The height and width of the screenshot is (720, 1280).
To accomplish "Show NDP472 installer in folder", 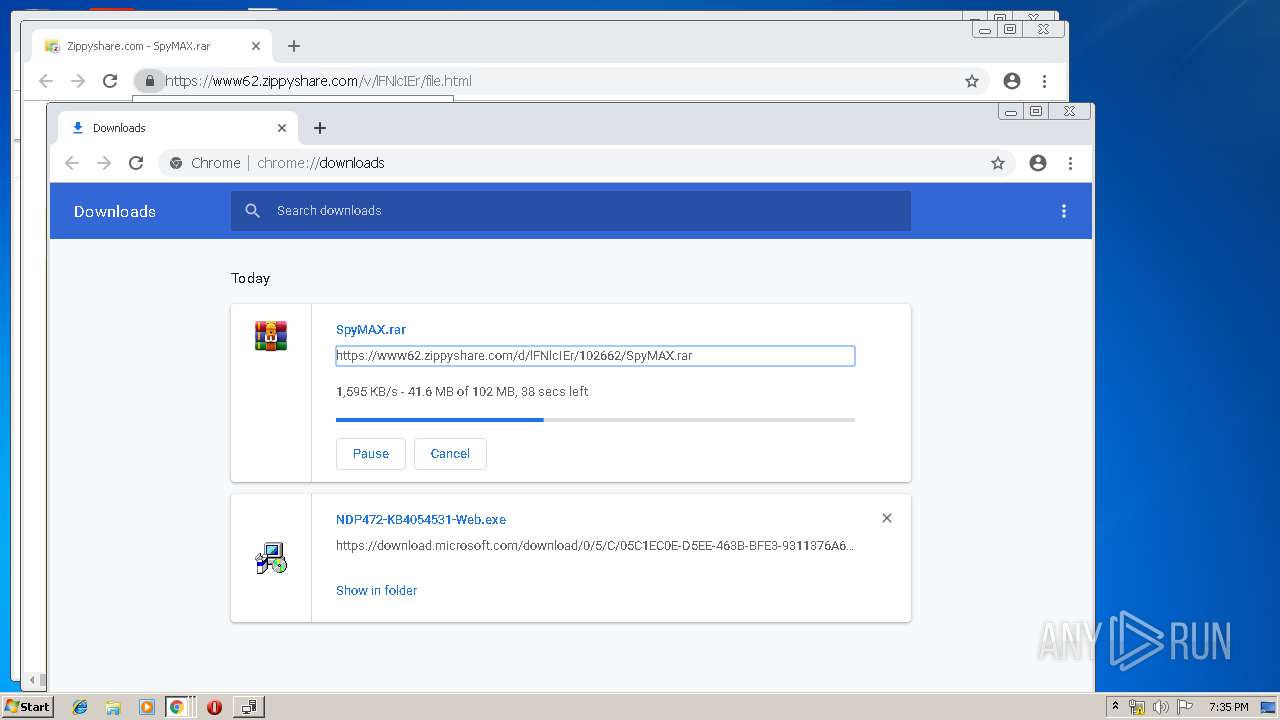I will pyautogui.click(x=376, y=591).
